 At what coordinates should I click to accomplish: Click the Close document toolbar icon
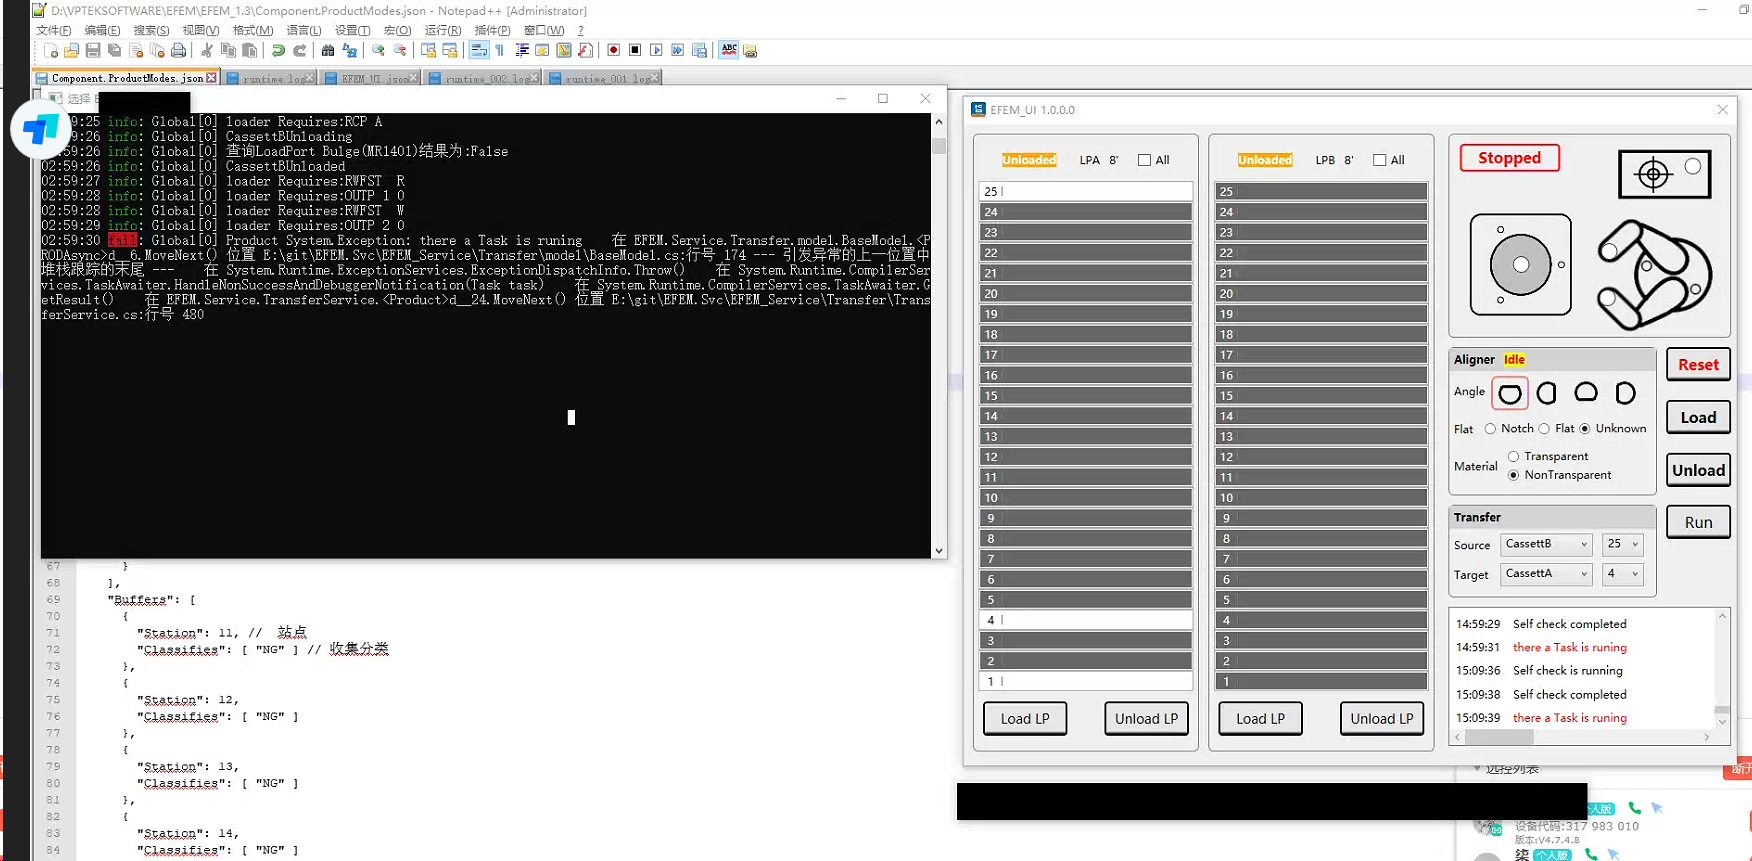click(136, 50)
